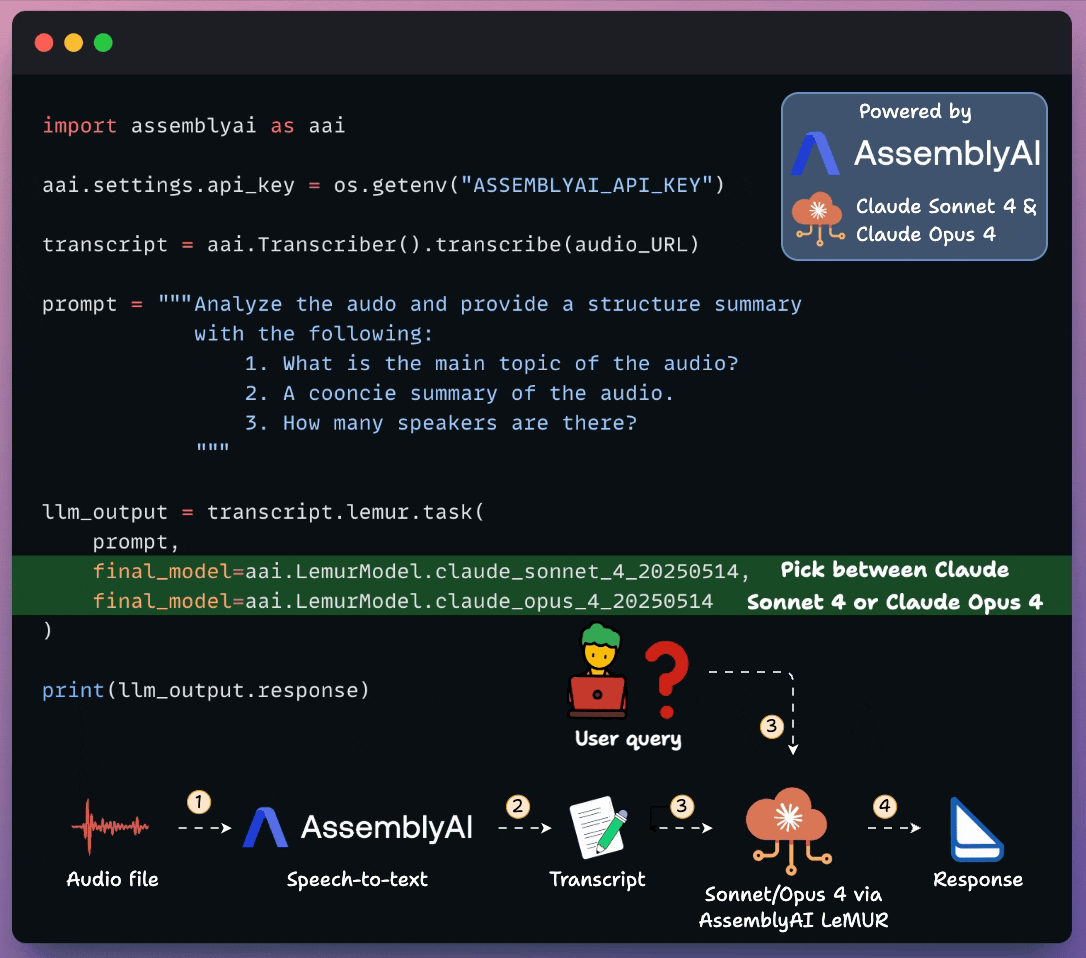Click the print(llm_output.response) code line
The width and height of the screenshot is (1086, 958).
[206, 690]
